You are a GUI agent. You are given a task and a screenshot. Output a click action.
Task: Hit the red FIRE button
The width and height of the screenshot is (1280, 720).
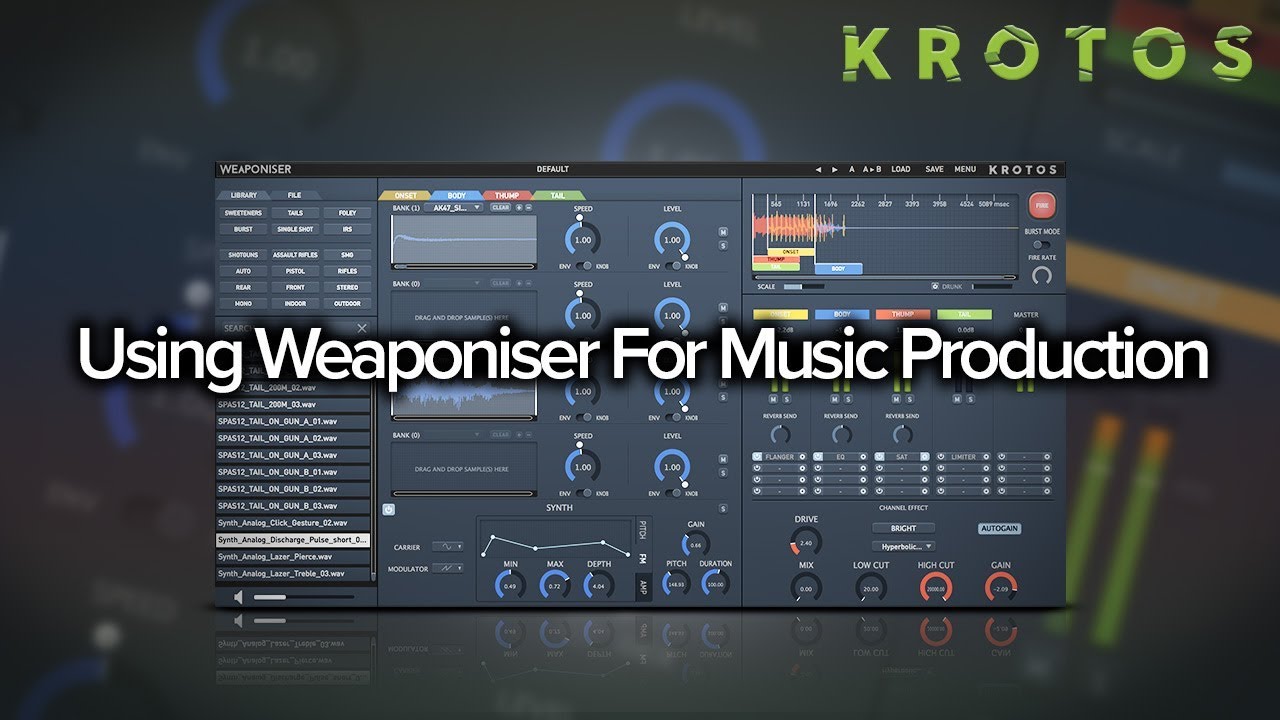(1041, 206)
